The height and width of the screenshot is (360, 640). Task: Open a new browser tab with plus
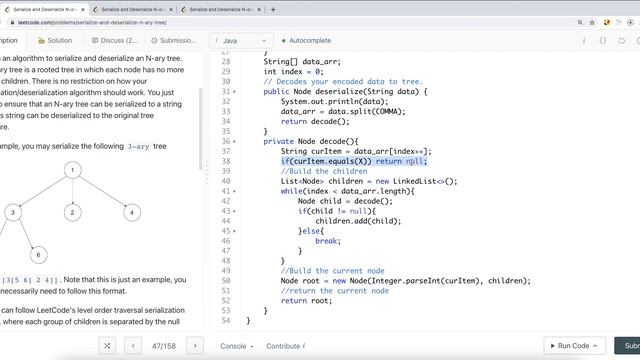(273, 9)
